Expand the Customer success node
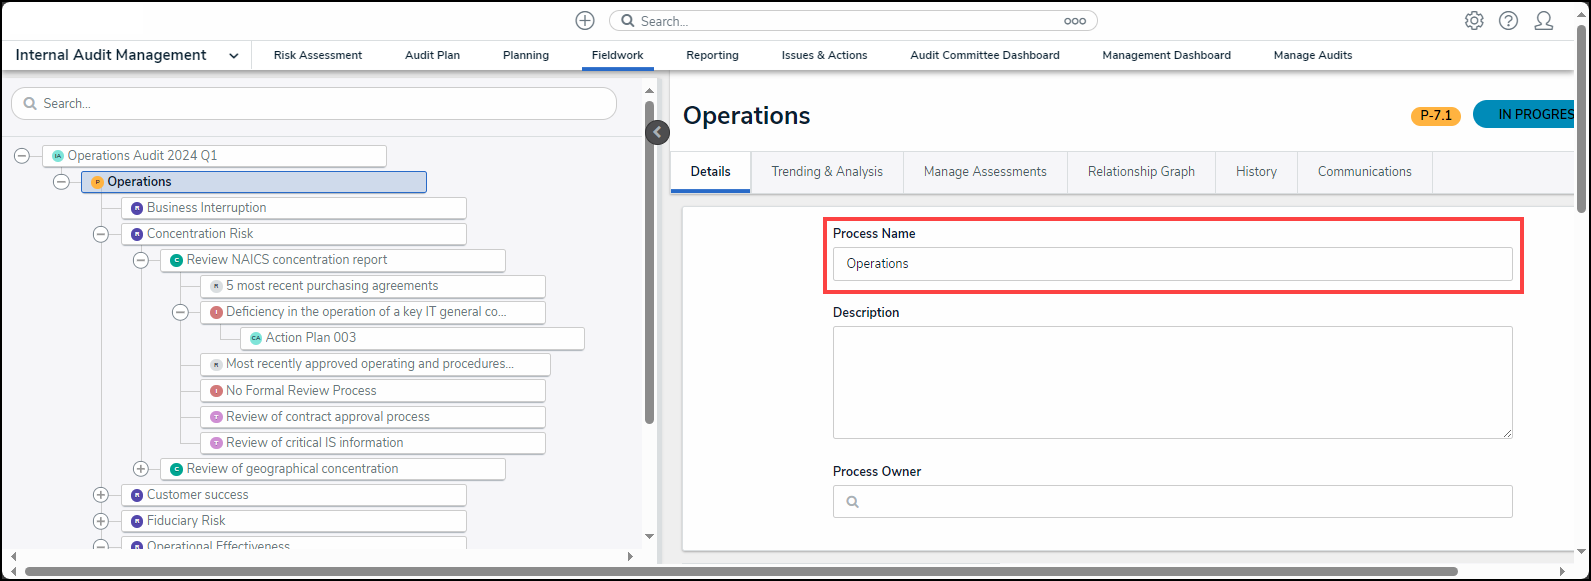This screenshot has height=581, width=1591. tap(101, 495)
